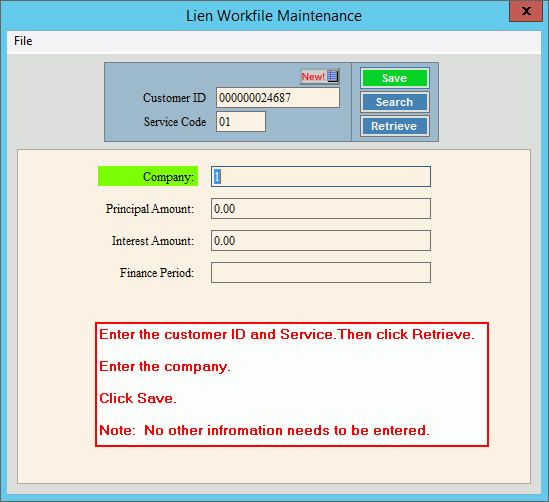
Task: Click the Principal Amount label
Action: pos(150,209)
